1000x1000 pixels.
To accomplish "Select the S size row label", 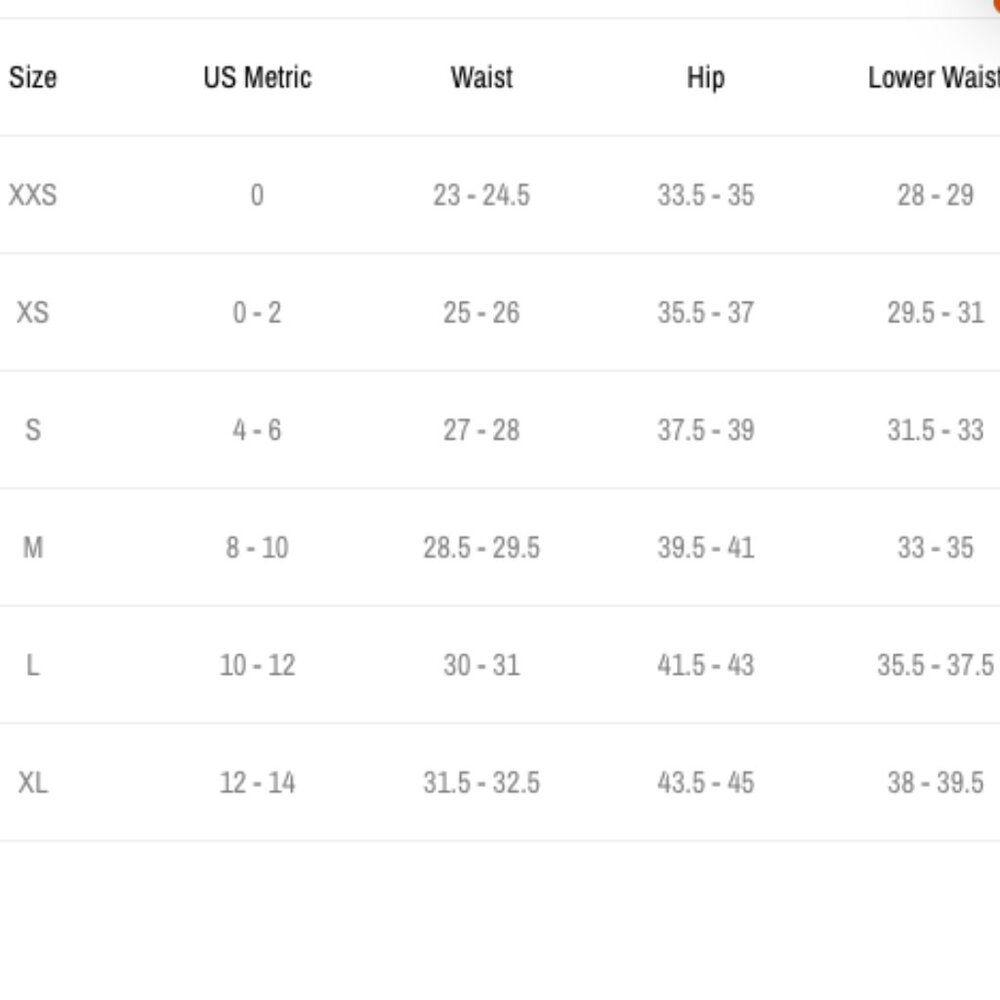I will (x=33, y=430).
